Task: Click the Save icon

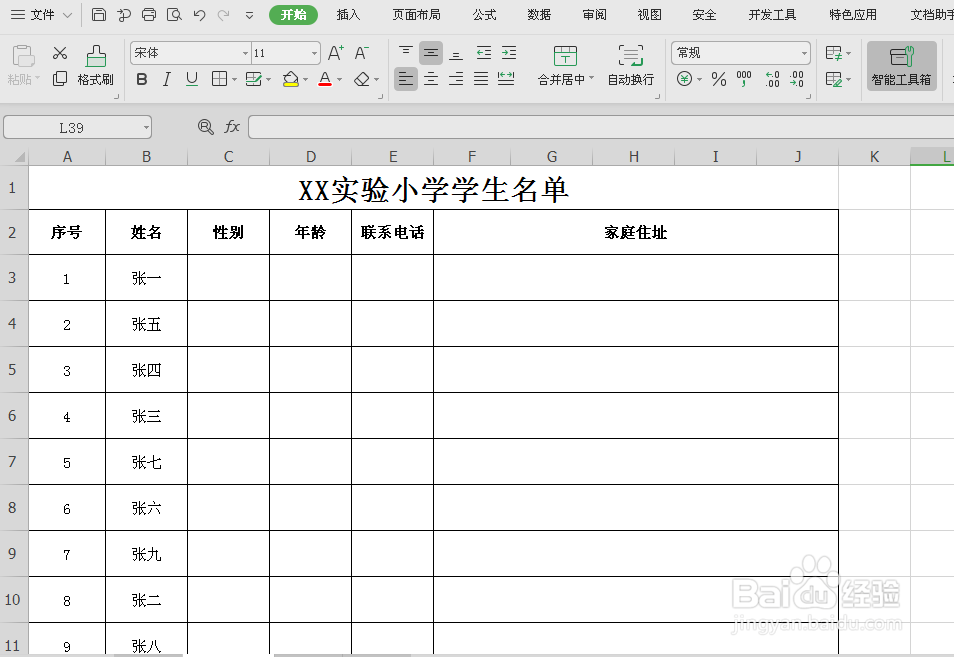Action: pyautogui.click(x=97, y=15)
